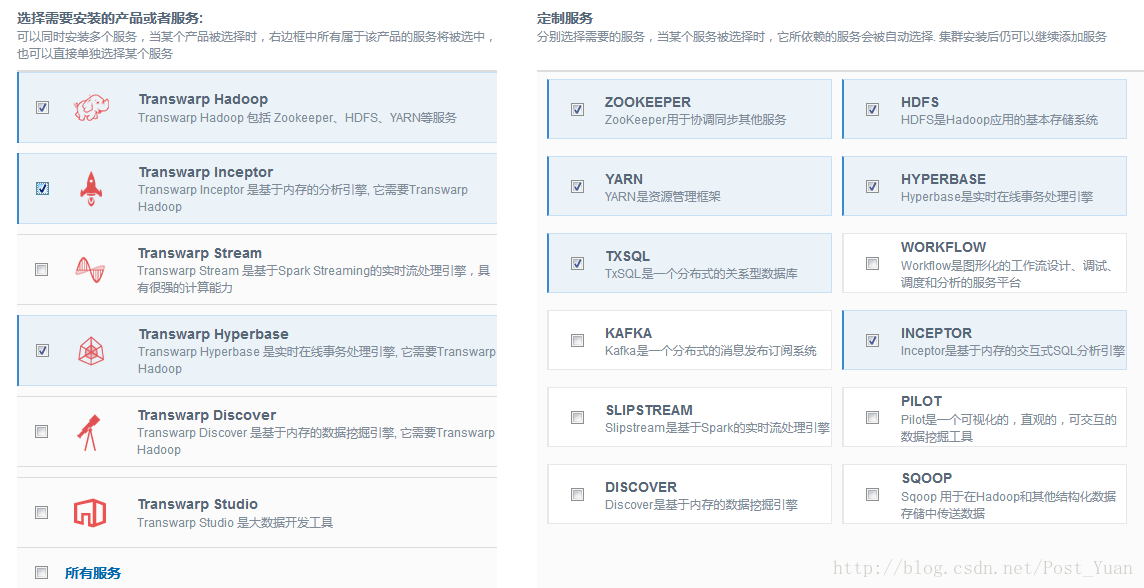Click the 'Transwarp Studio 是大数据开发工具' description
Viewport: 1144px width, 588px height.
pos(235,522)
